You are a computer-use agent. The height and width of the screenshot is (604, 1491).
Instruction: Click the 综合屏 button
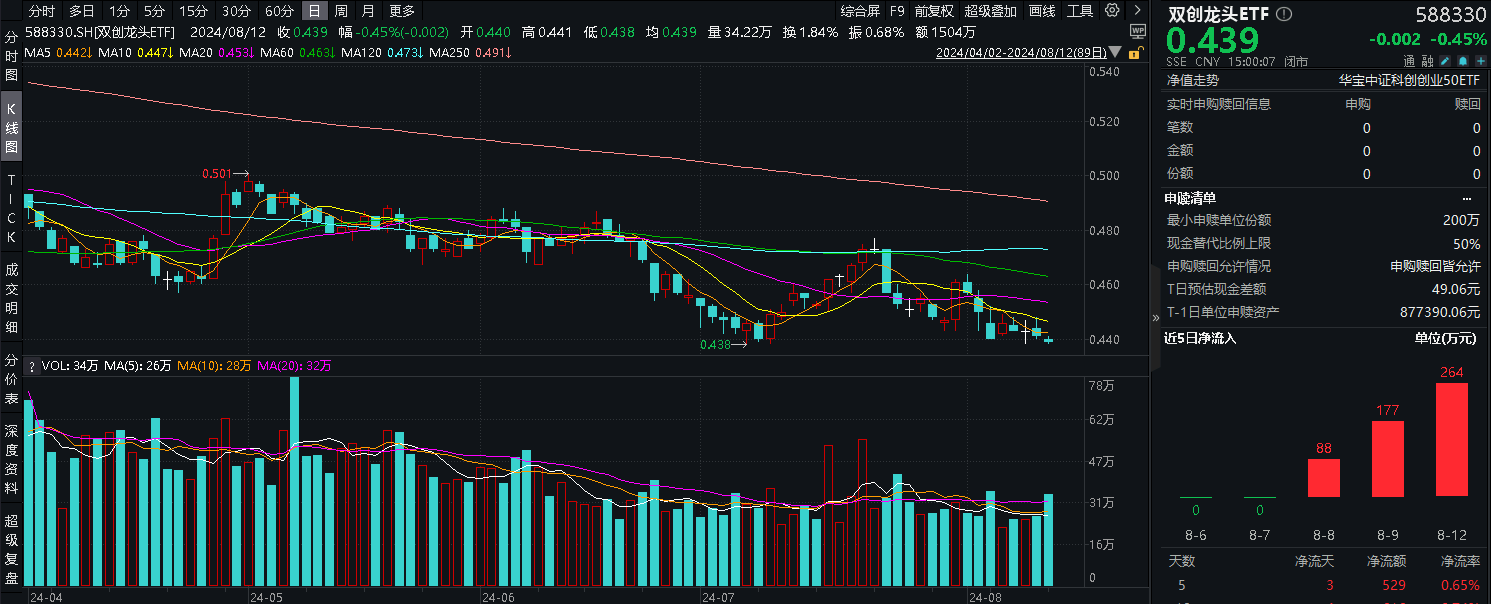point(859,11)
